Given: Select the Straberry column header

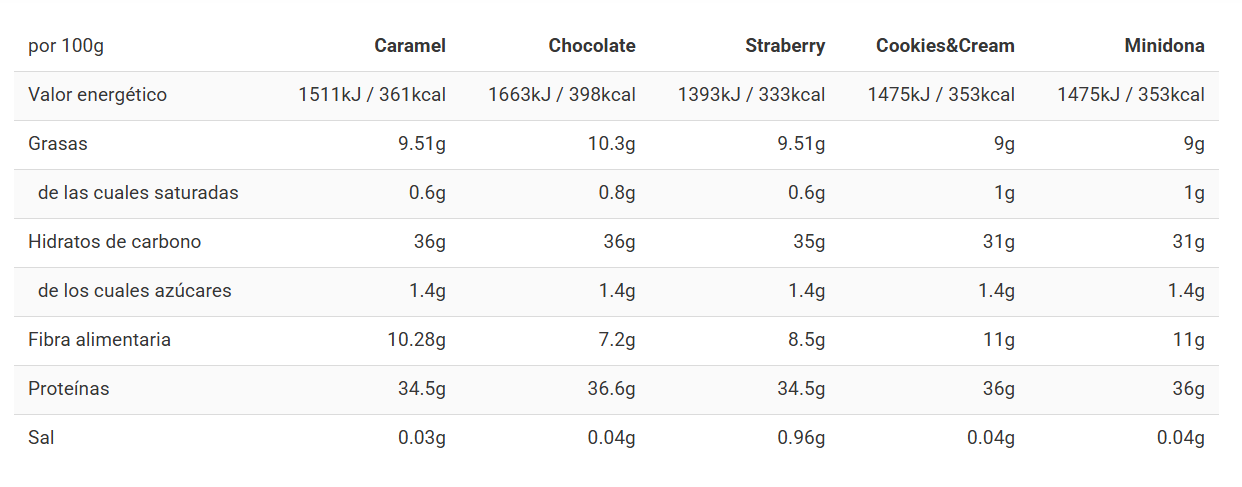Looking at the screenshot, I should point(785,46).
